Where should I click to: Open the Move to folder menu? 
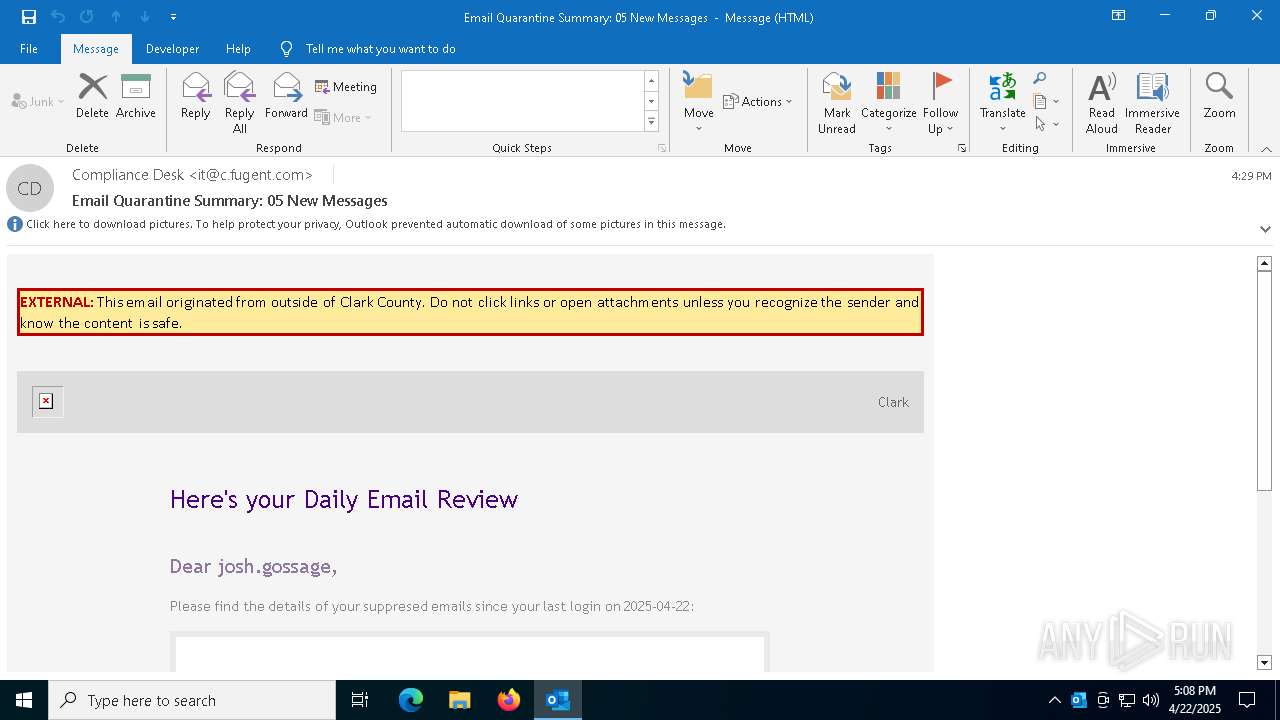coord(698,102)
